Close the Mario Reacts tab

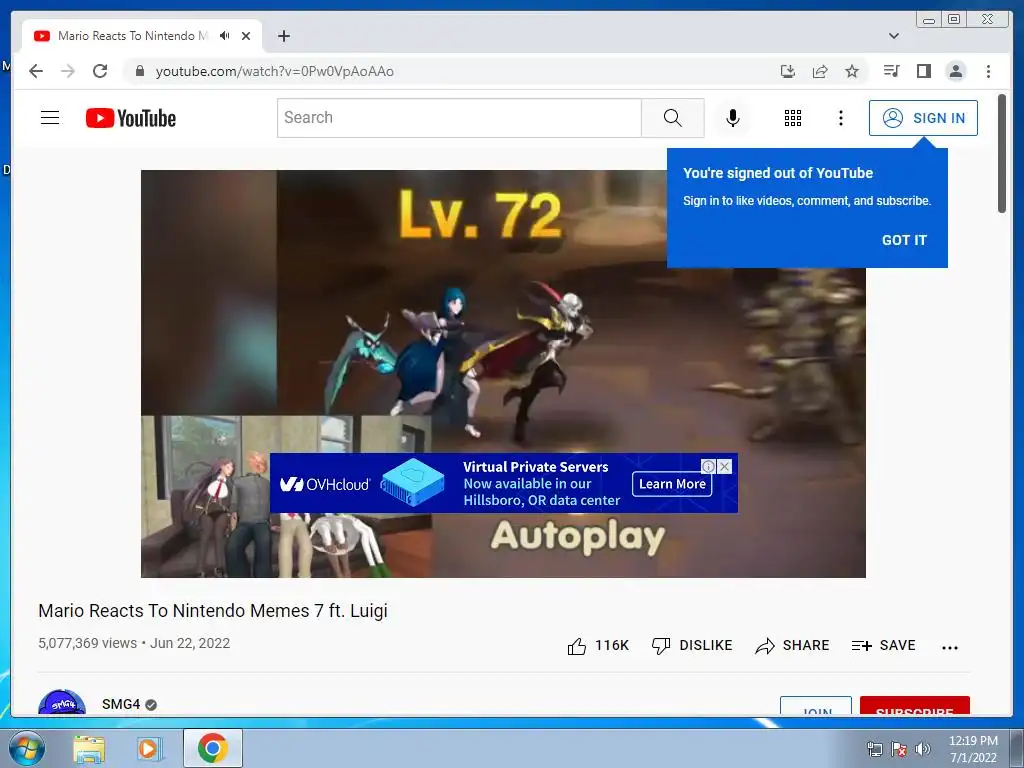point(246,36)
